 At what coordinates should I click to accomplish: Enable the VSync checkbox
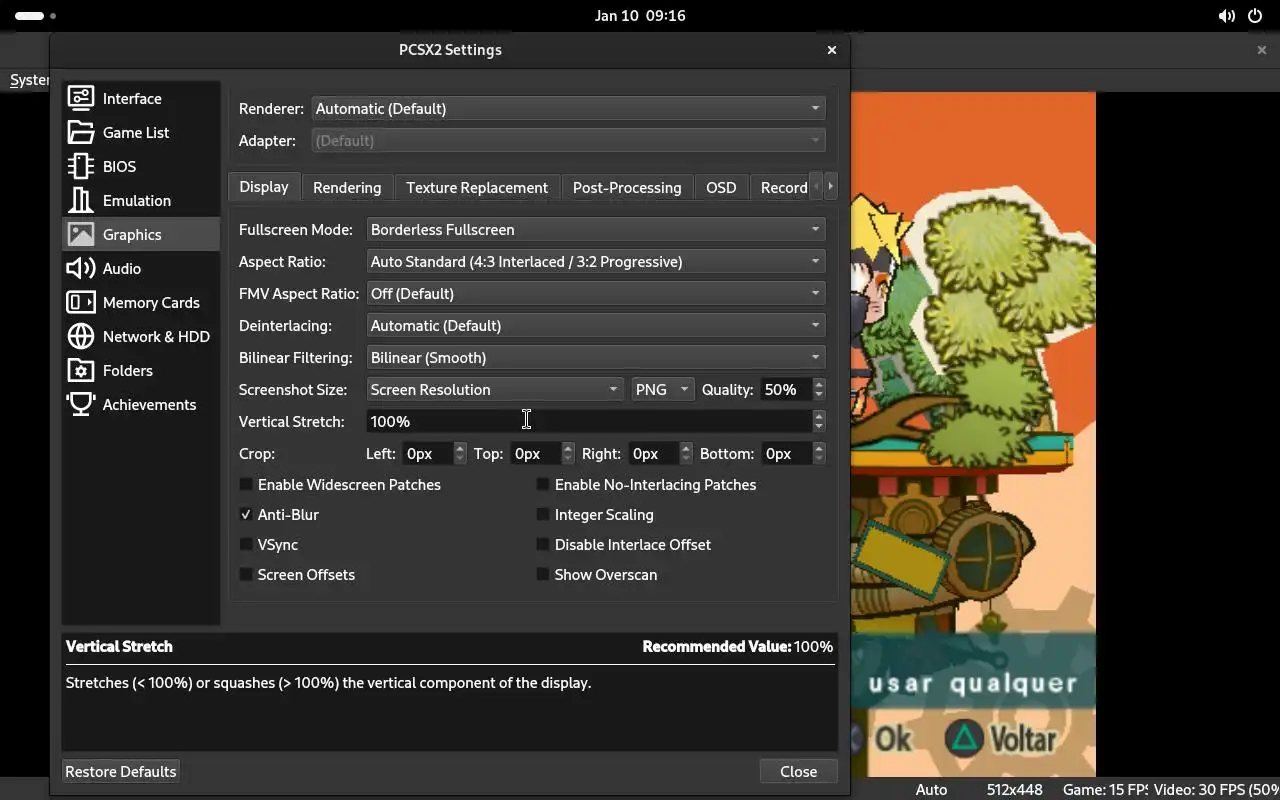point(246,544)
